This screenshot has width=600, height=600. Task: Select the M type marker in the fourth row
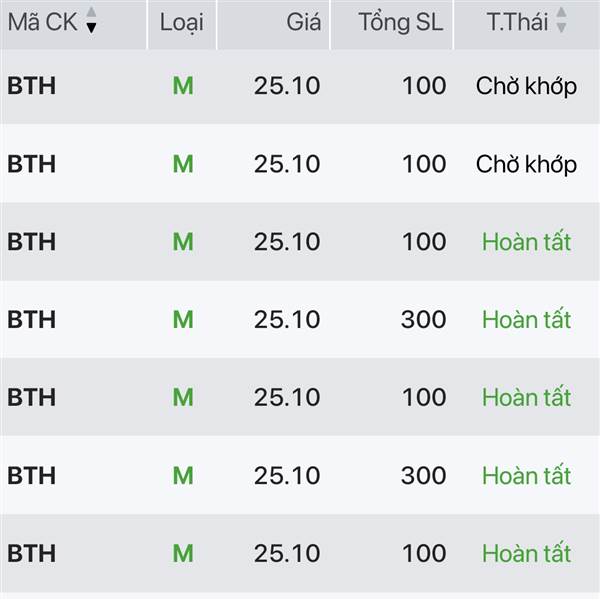[182, 320]
